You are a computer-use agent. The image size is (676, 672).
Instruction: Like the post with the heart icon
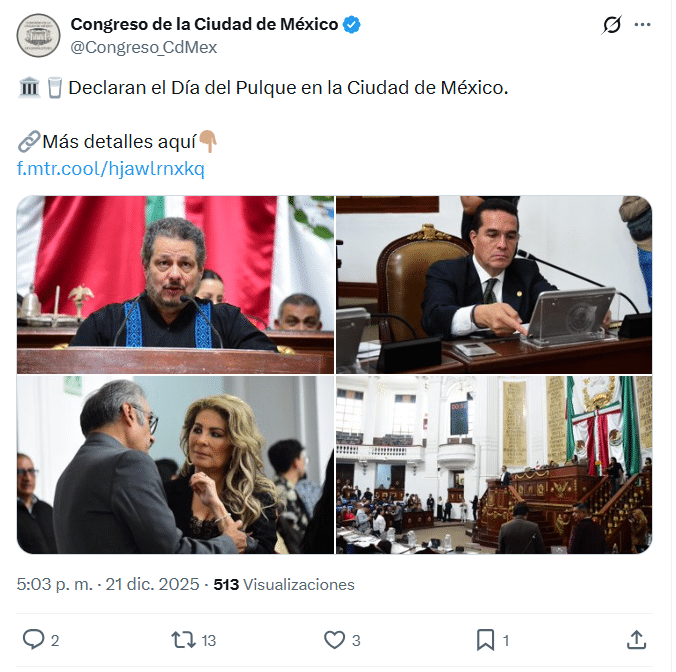point(335,640)
